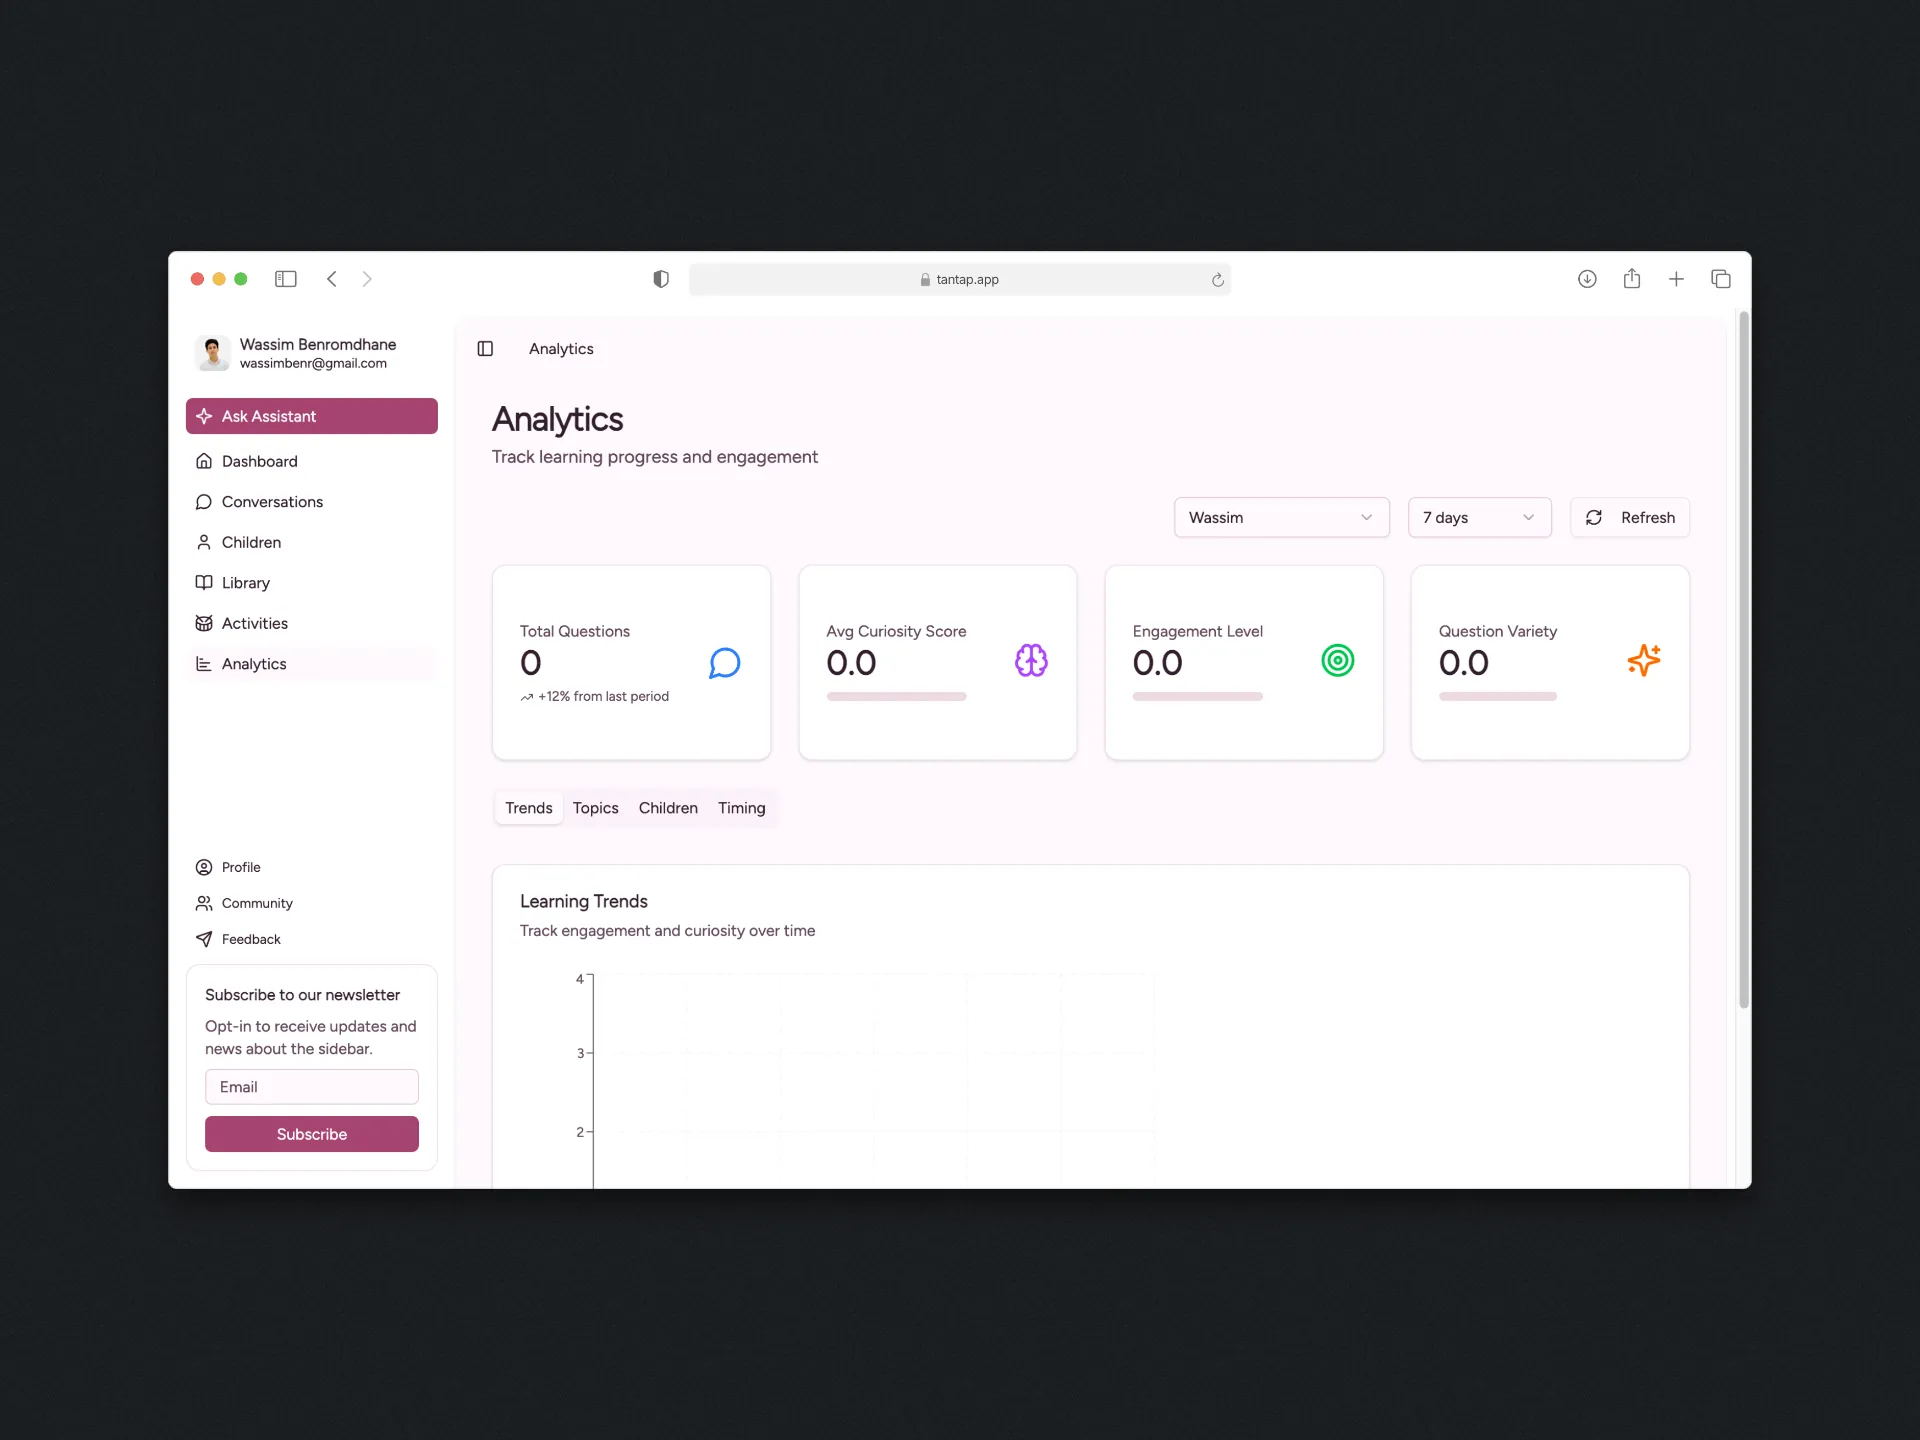Select the Timing tab
1920x1440 pixels.
pyautogui.click(x=741, y=808)
